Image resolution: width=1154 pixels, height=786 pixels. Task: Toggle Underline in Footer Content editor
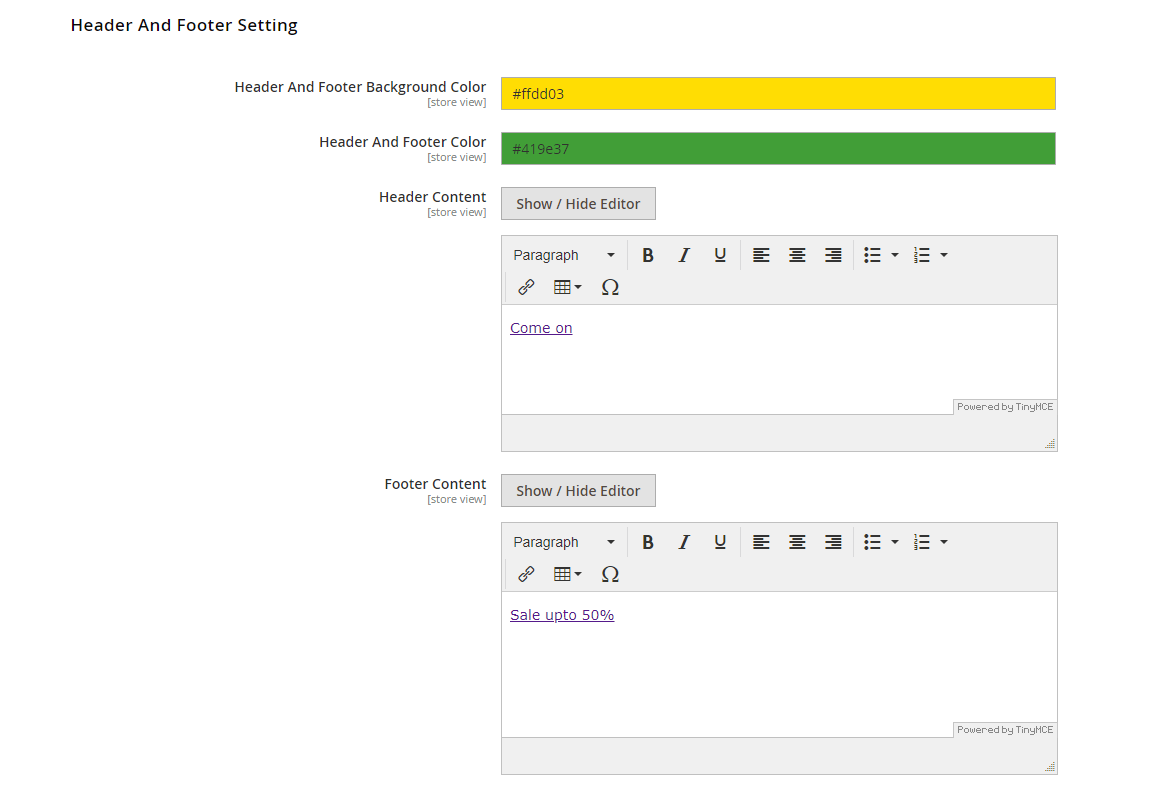[x=720, y=542]
